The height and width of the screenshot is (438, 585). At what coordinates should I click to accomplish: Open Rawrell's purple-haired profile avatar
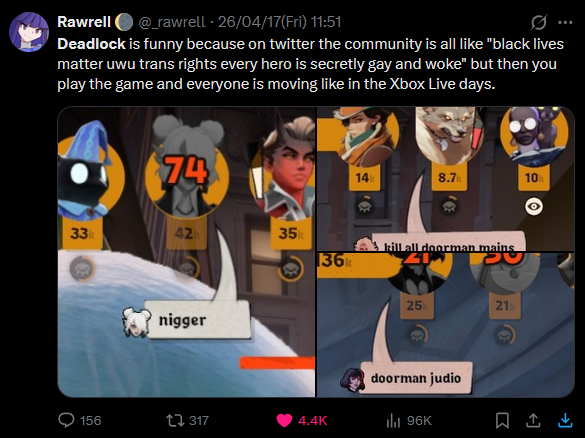coord(29,32)
